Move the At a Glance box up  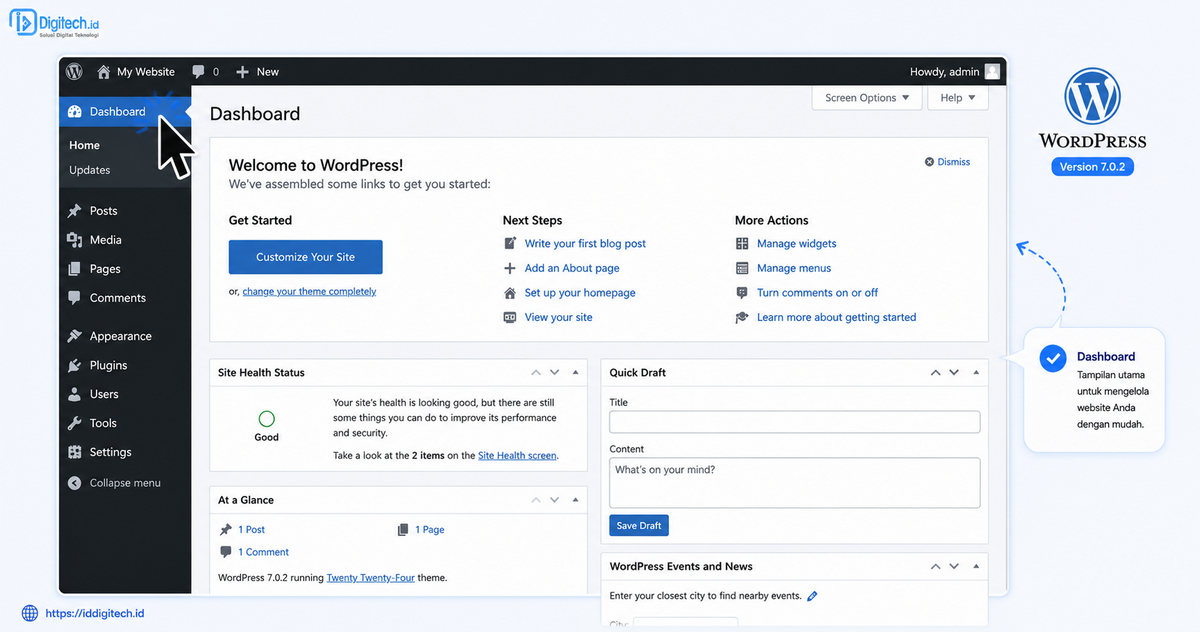click(x=535, y=500)
